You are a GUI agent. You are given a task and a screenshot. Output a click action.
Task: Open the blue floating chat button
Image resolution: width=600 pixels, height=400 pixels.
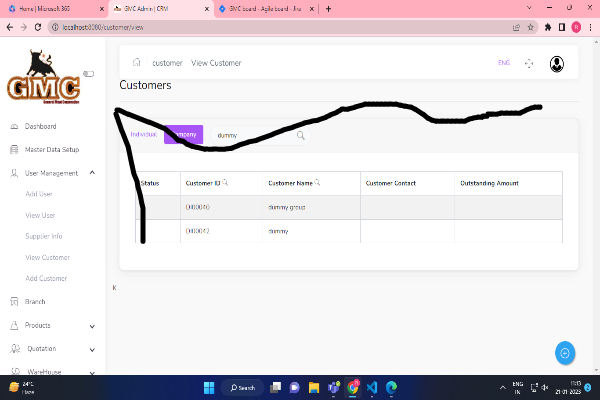[x=565, y=352]
